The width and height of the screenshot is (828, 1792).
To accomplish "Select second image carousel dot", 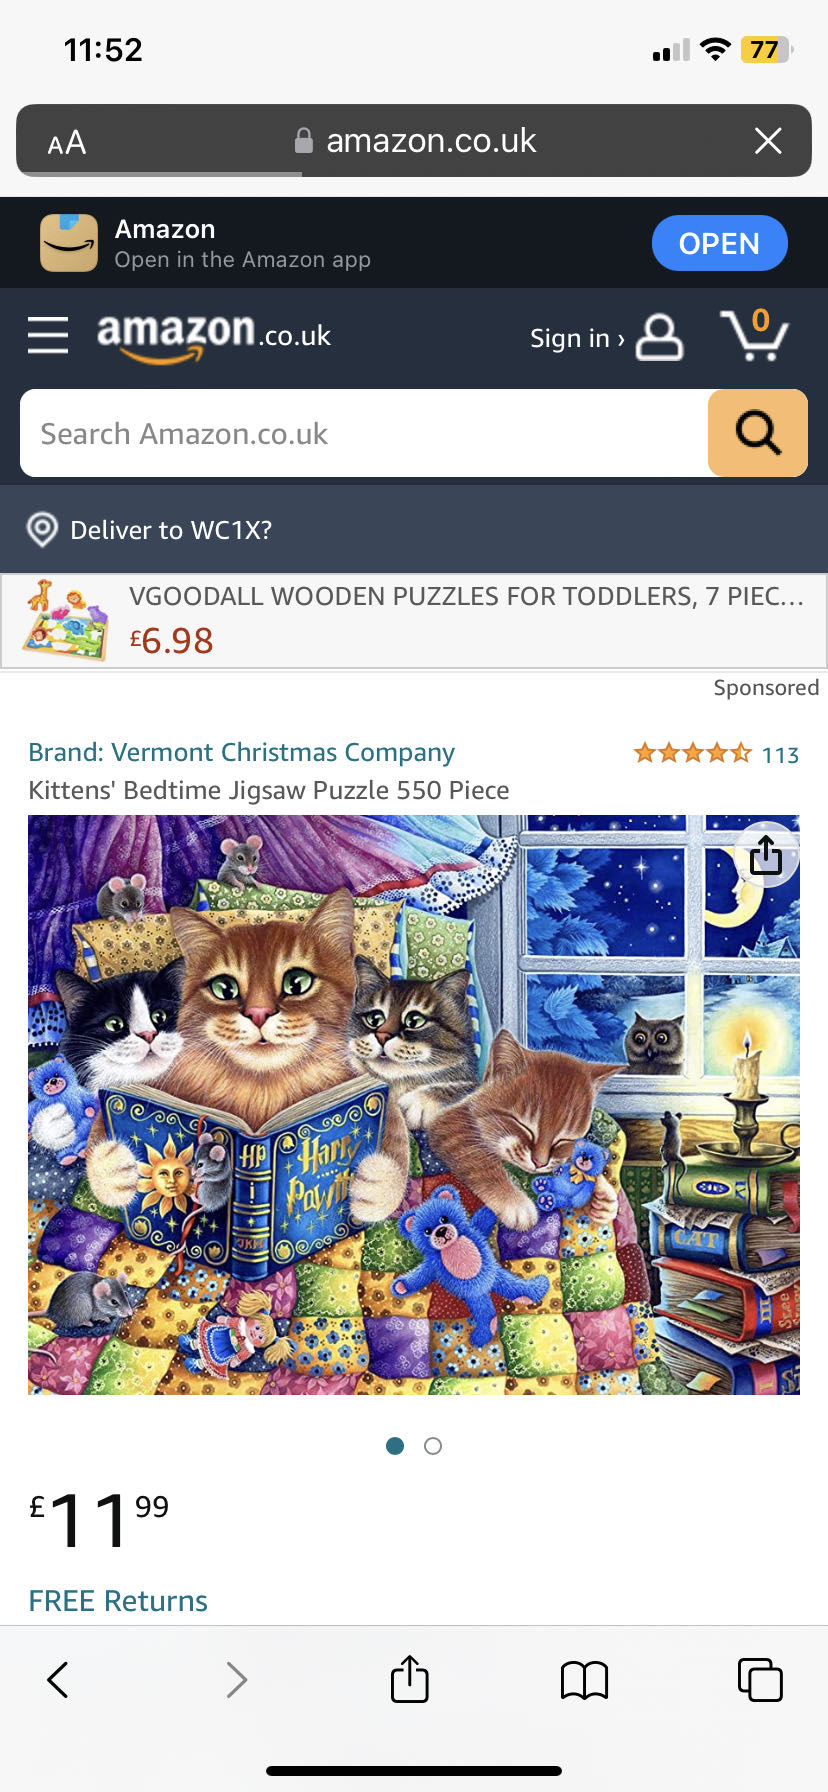I will click(433, 1446).
